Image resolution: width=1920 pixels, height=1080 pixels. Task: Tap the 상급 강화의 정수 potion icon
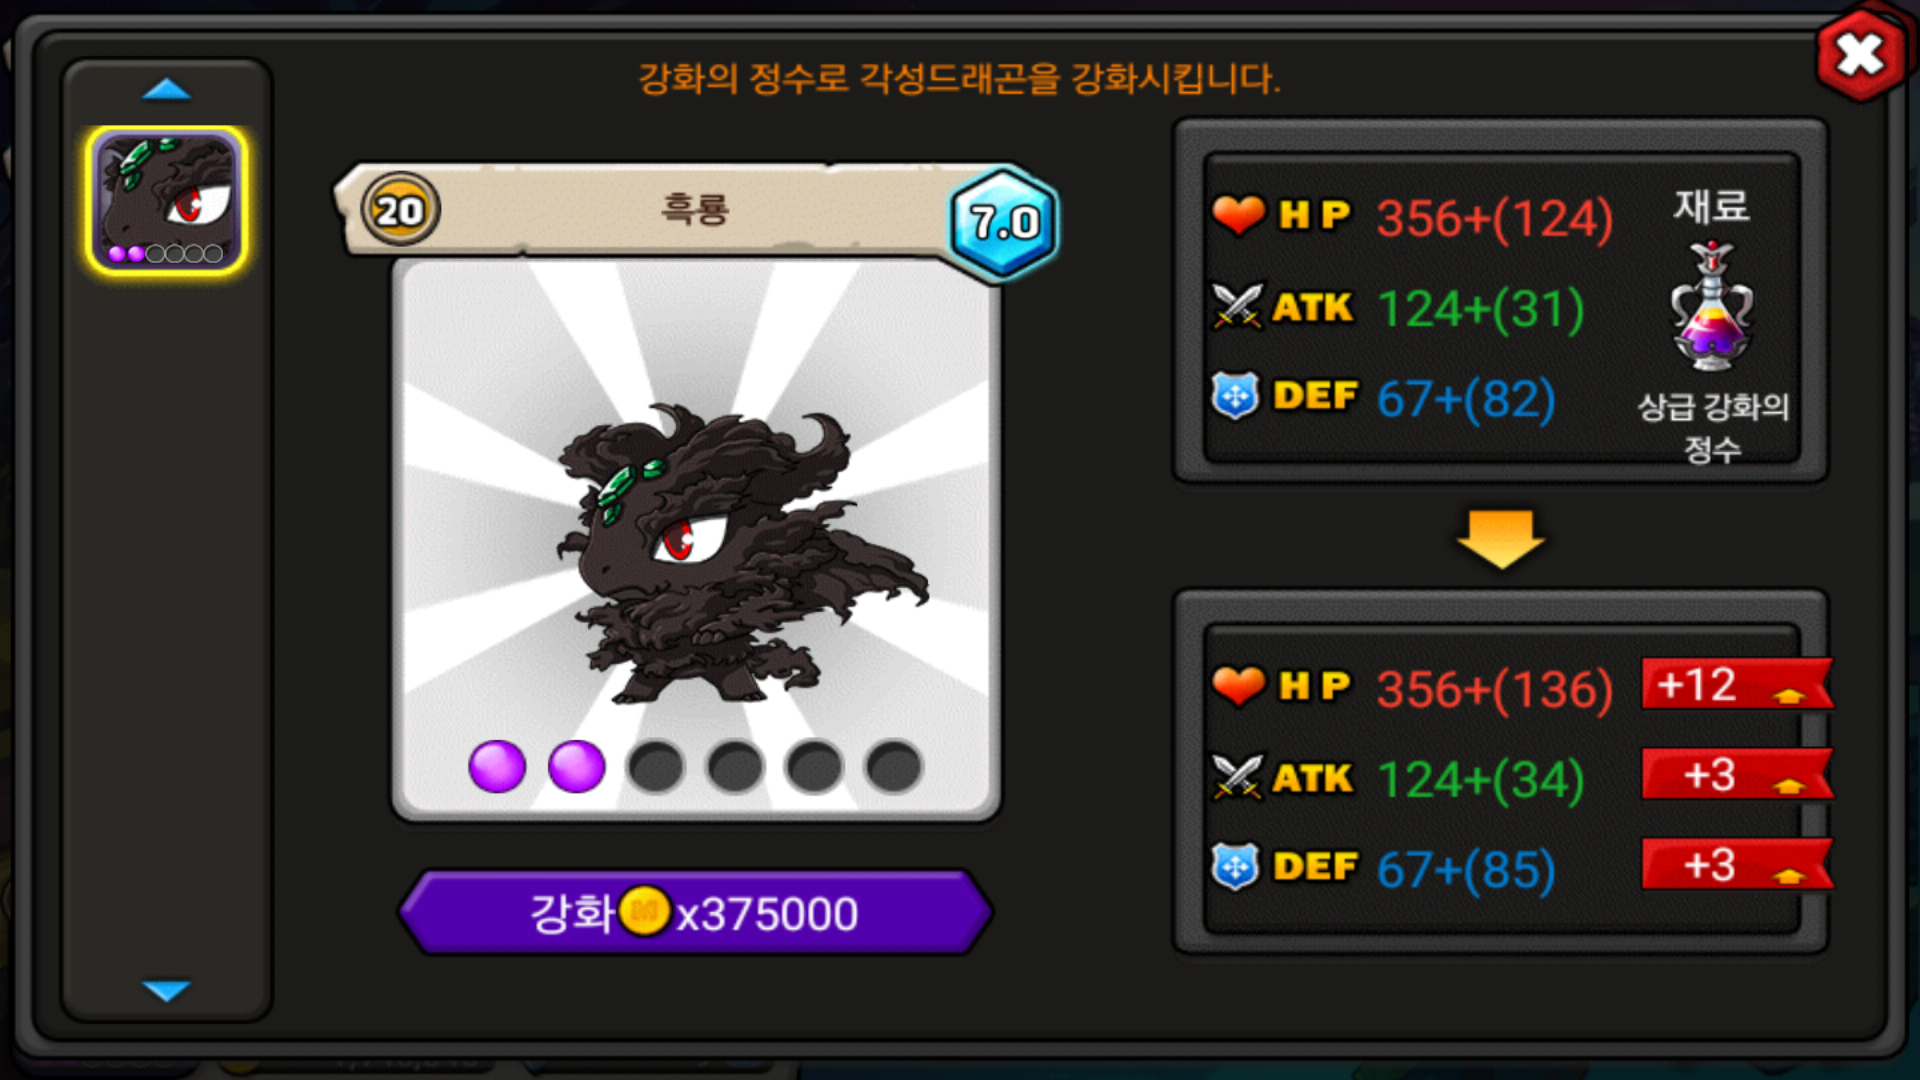coord(1711,306)
